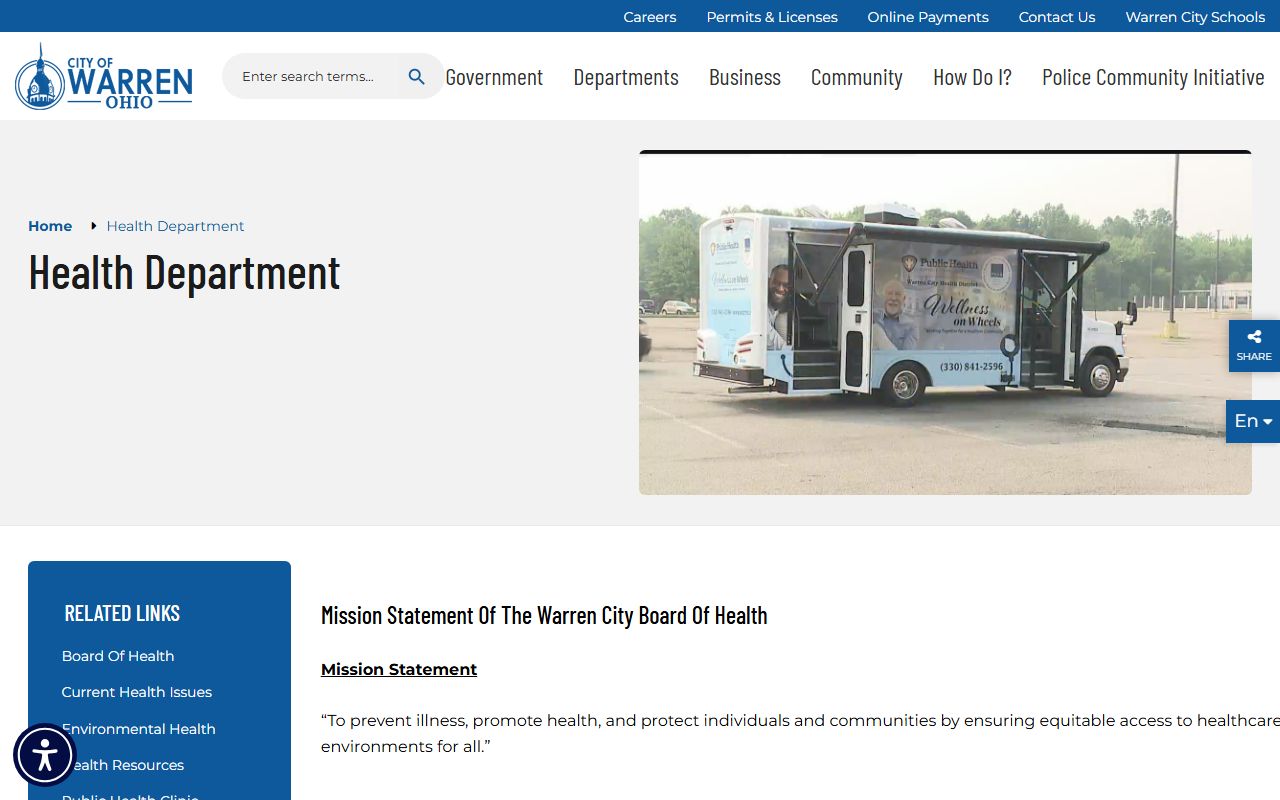1280x800 pixels.
Task: Click the Health Department breadcrumb
Action: pos(175,226)
